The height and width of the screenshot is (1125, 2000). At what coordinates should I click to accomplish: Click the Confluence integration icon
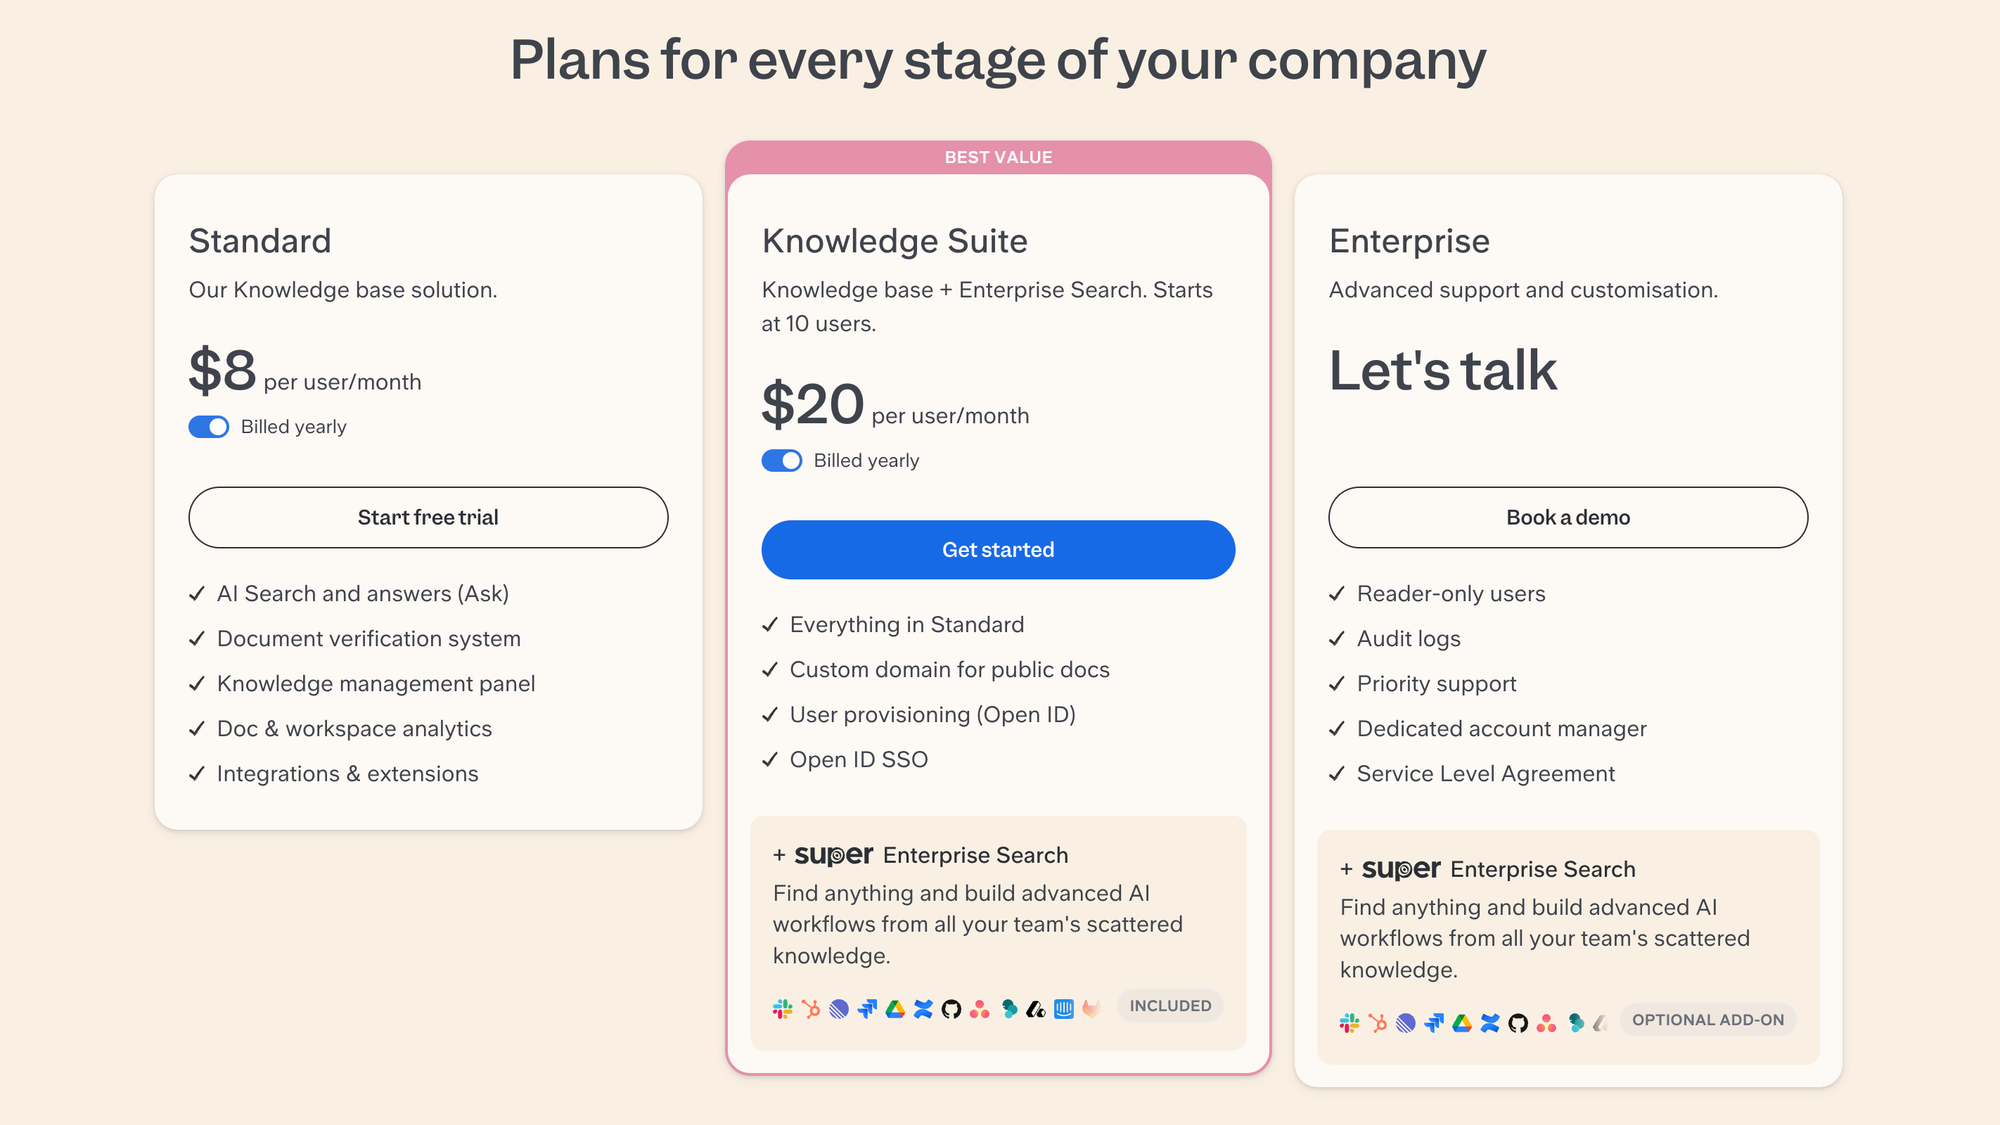(x=923, y=1007)
